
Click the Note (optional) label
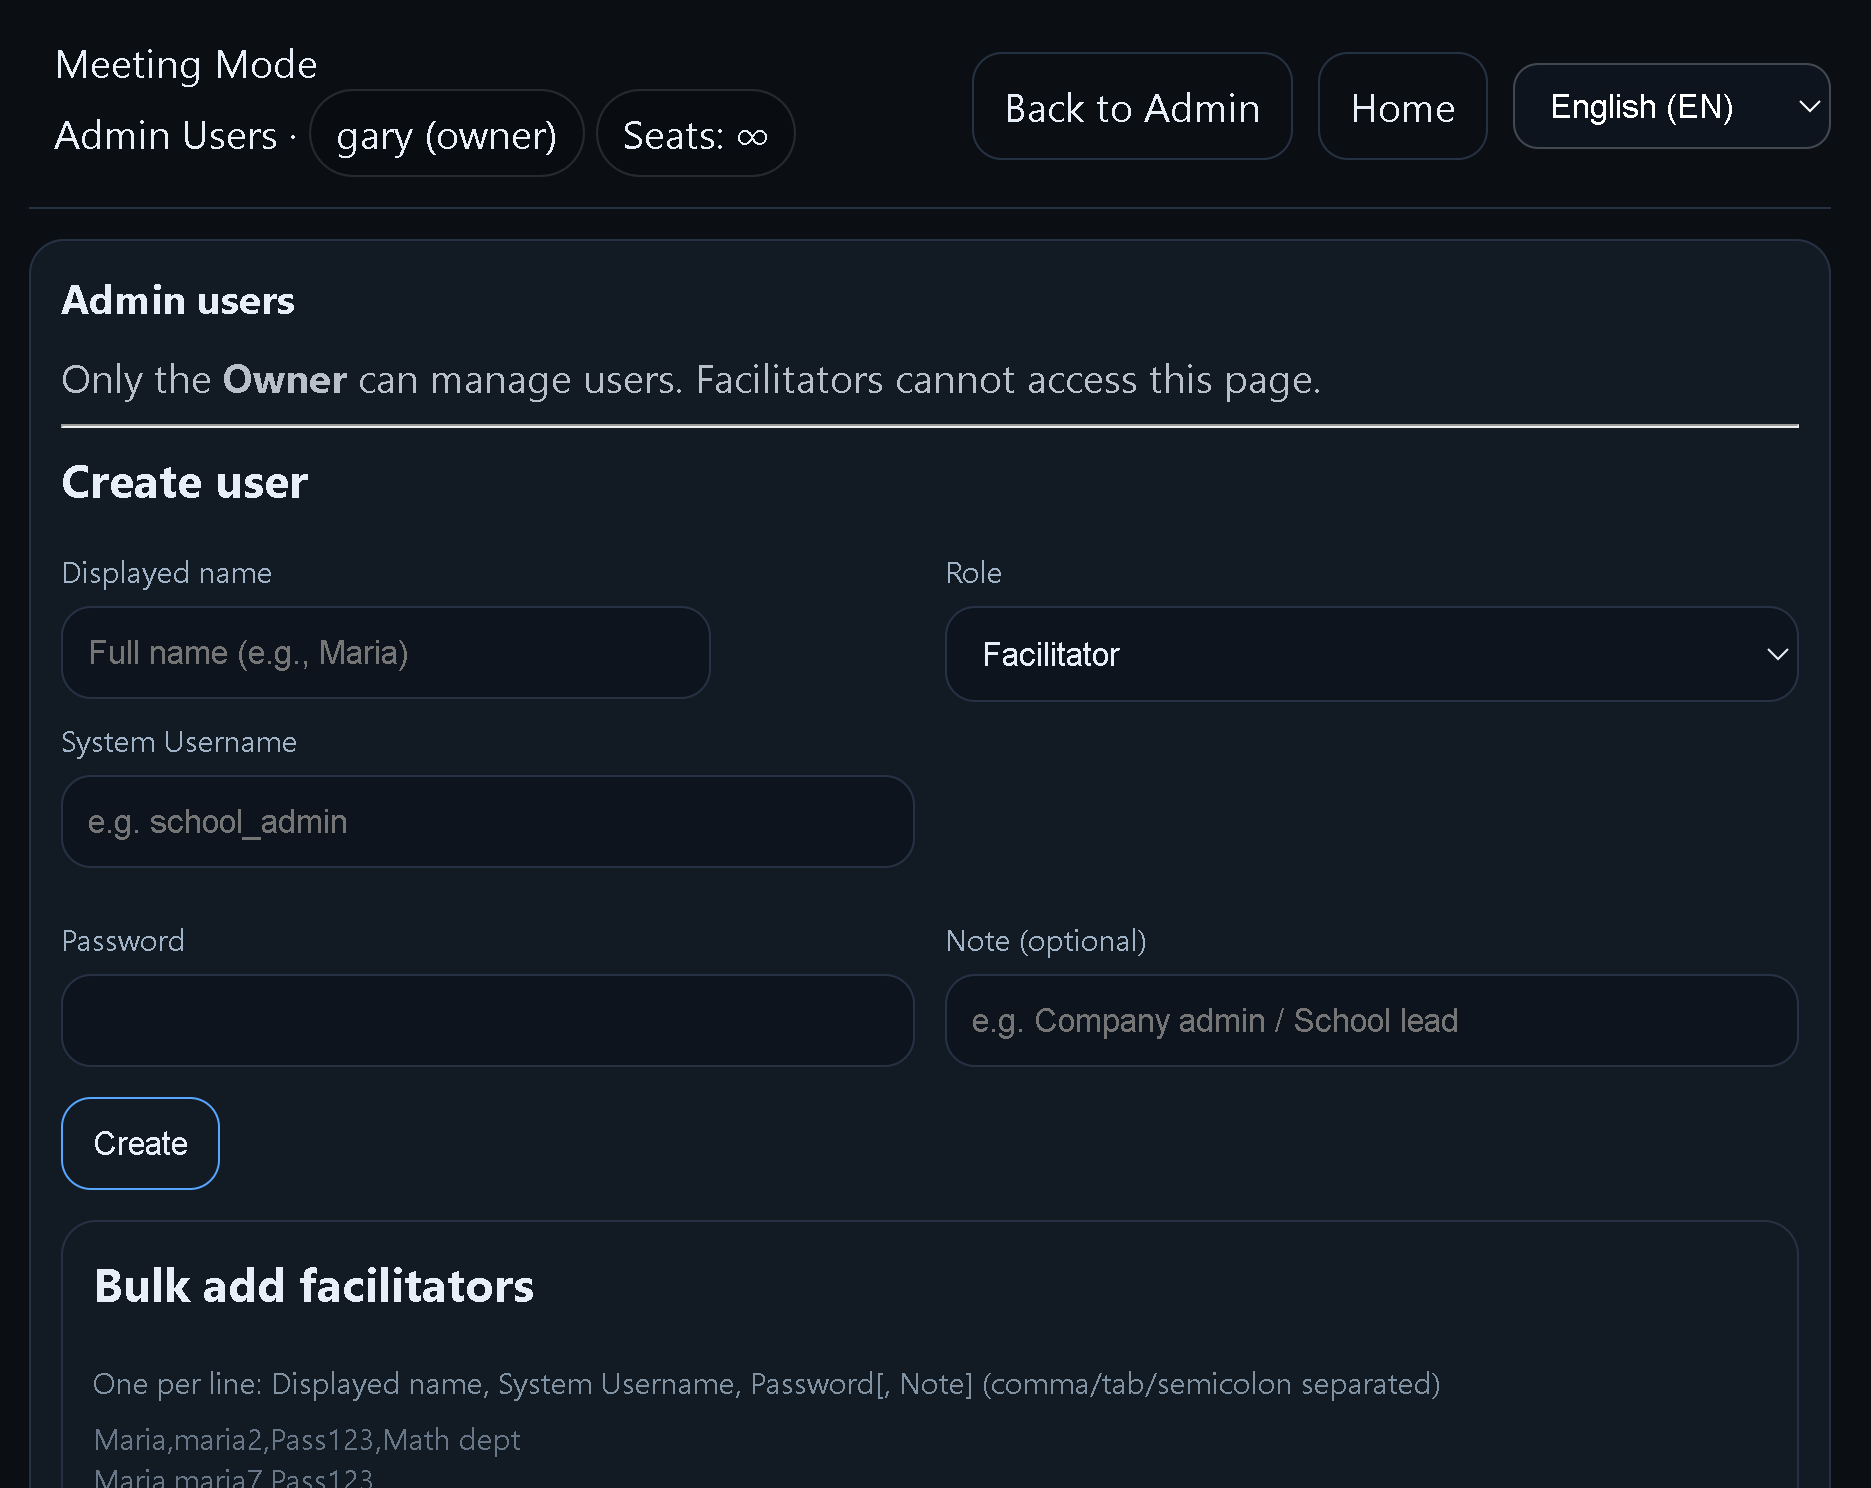(1046, 941)
